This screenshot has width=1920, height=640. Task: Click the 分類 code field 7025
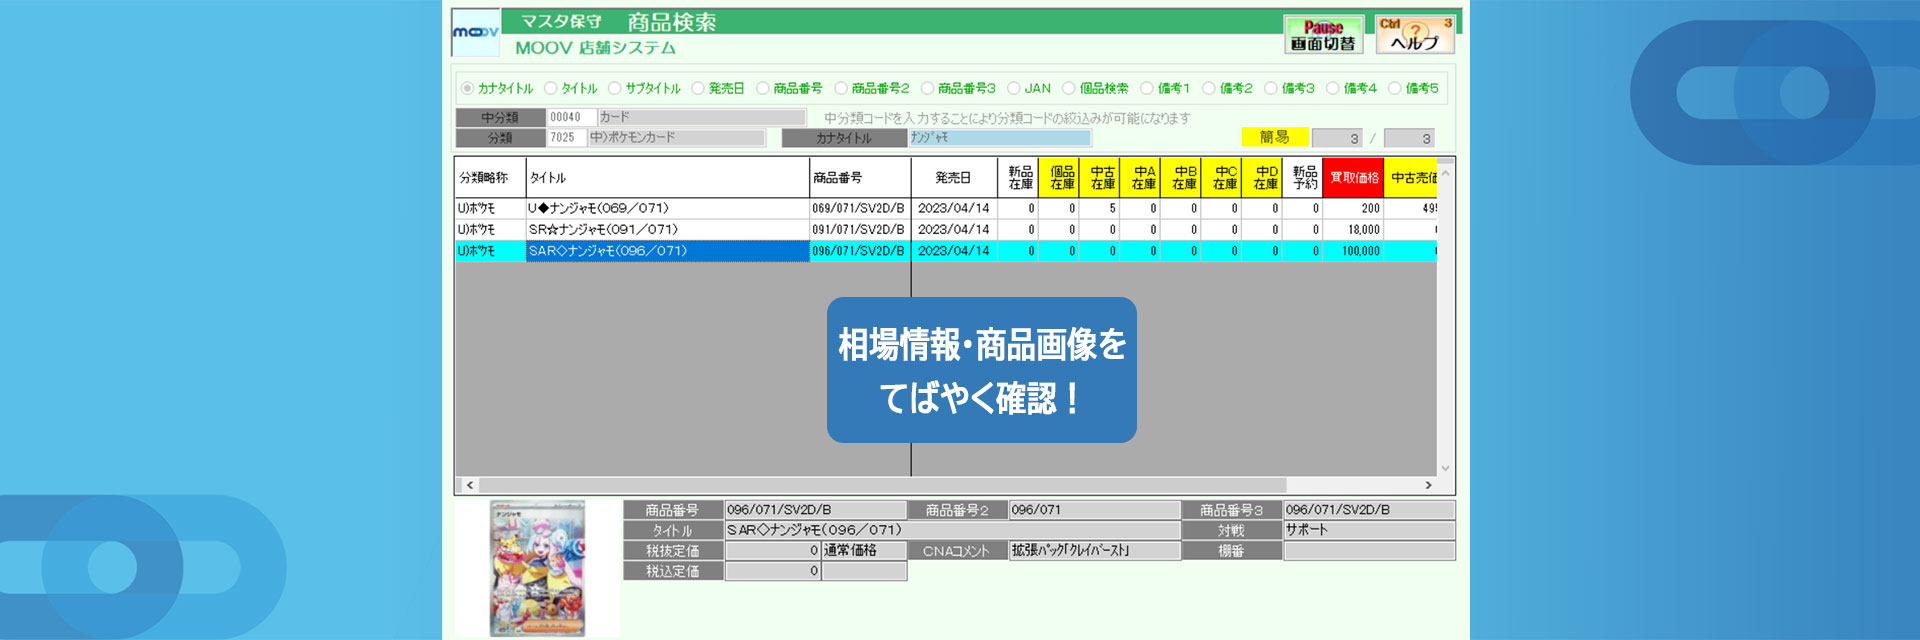coord(567,138)
